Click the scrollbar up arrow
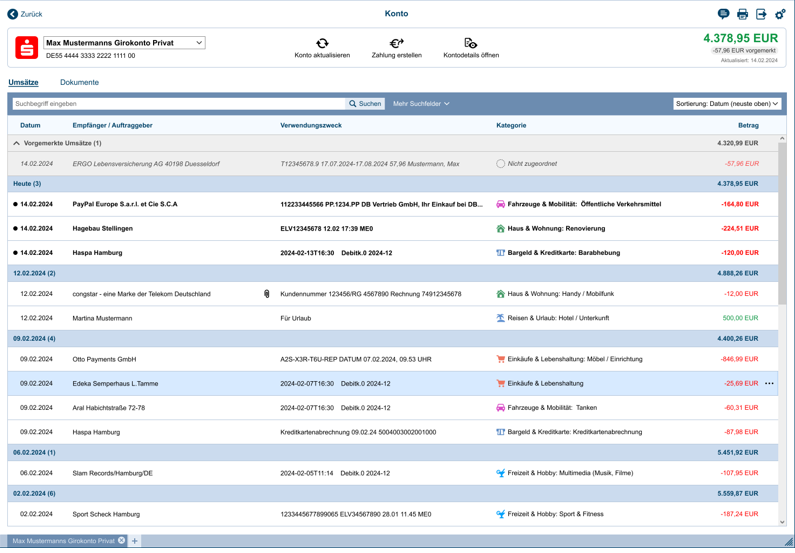795x553 pixels. point(782,139)
